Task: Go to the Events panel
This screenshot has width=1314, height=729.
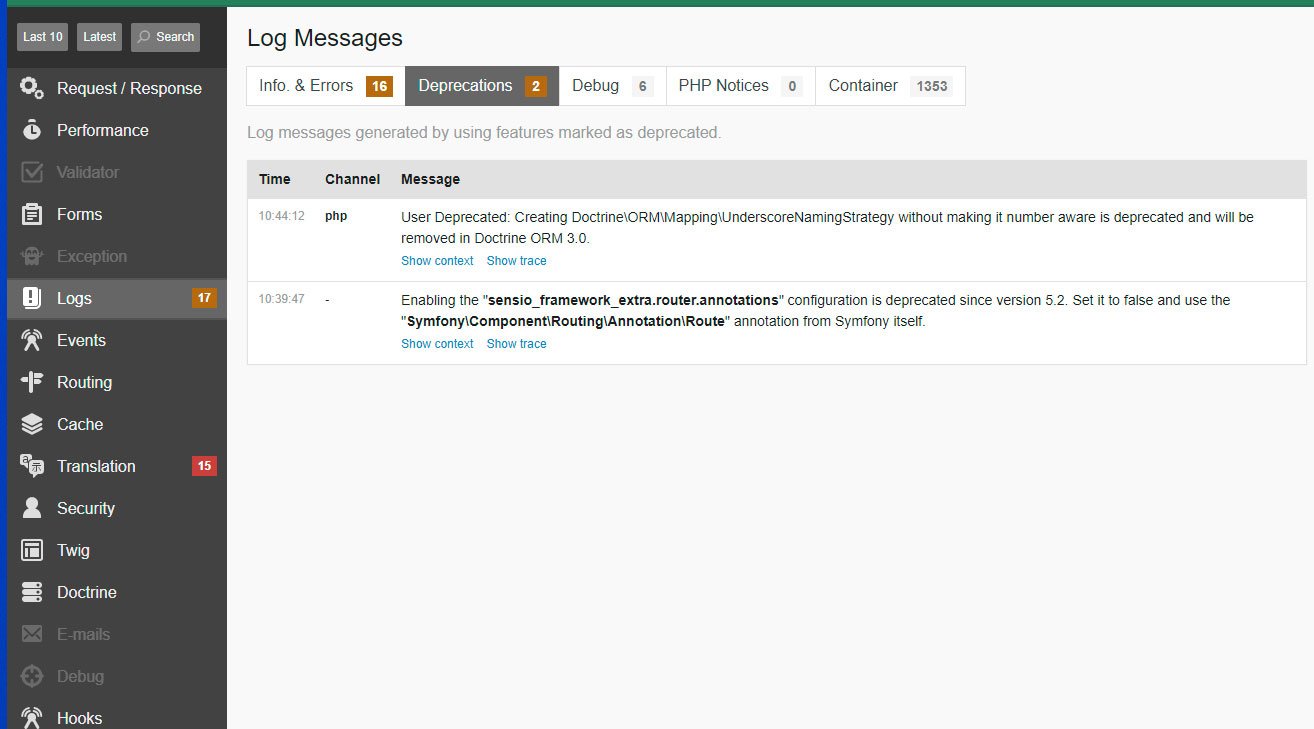Action: 117,340
